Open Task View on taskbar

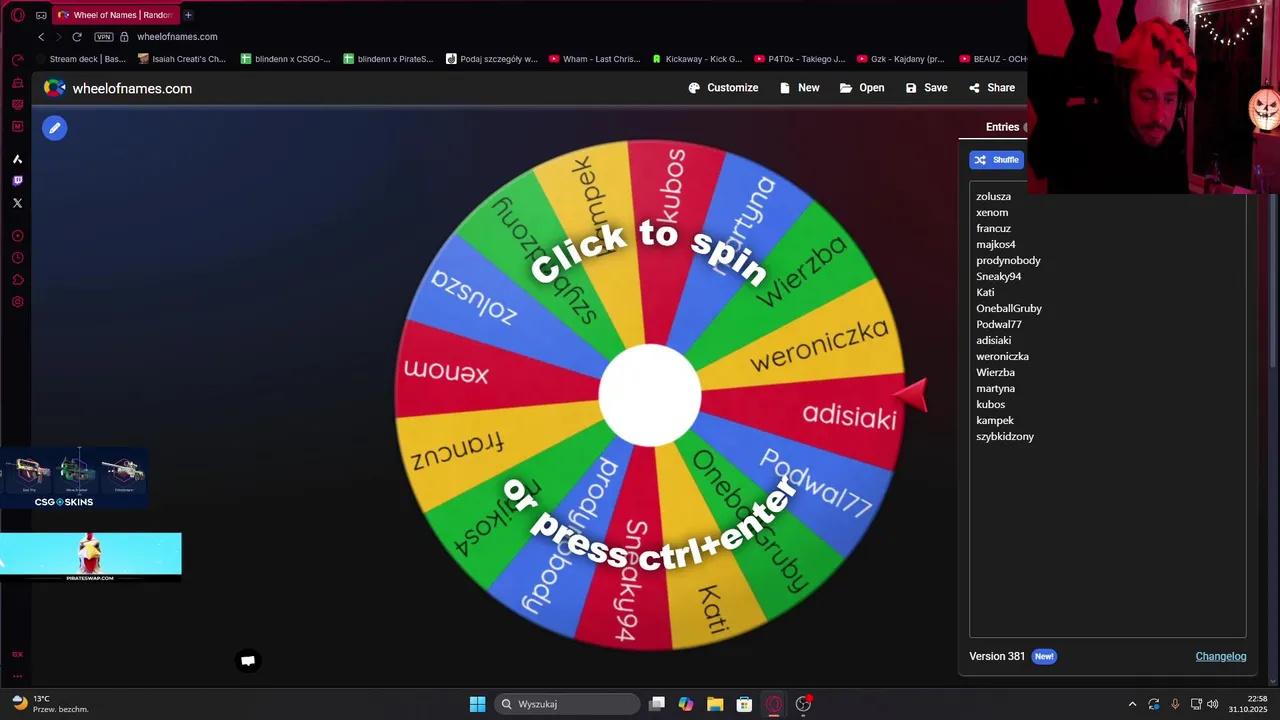point(657,704)
